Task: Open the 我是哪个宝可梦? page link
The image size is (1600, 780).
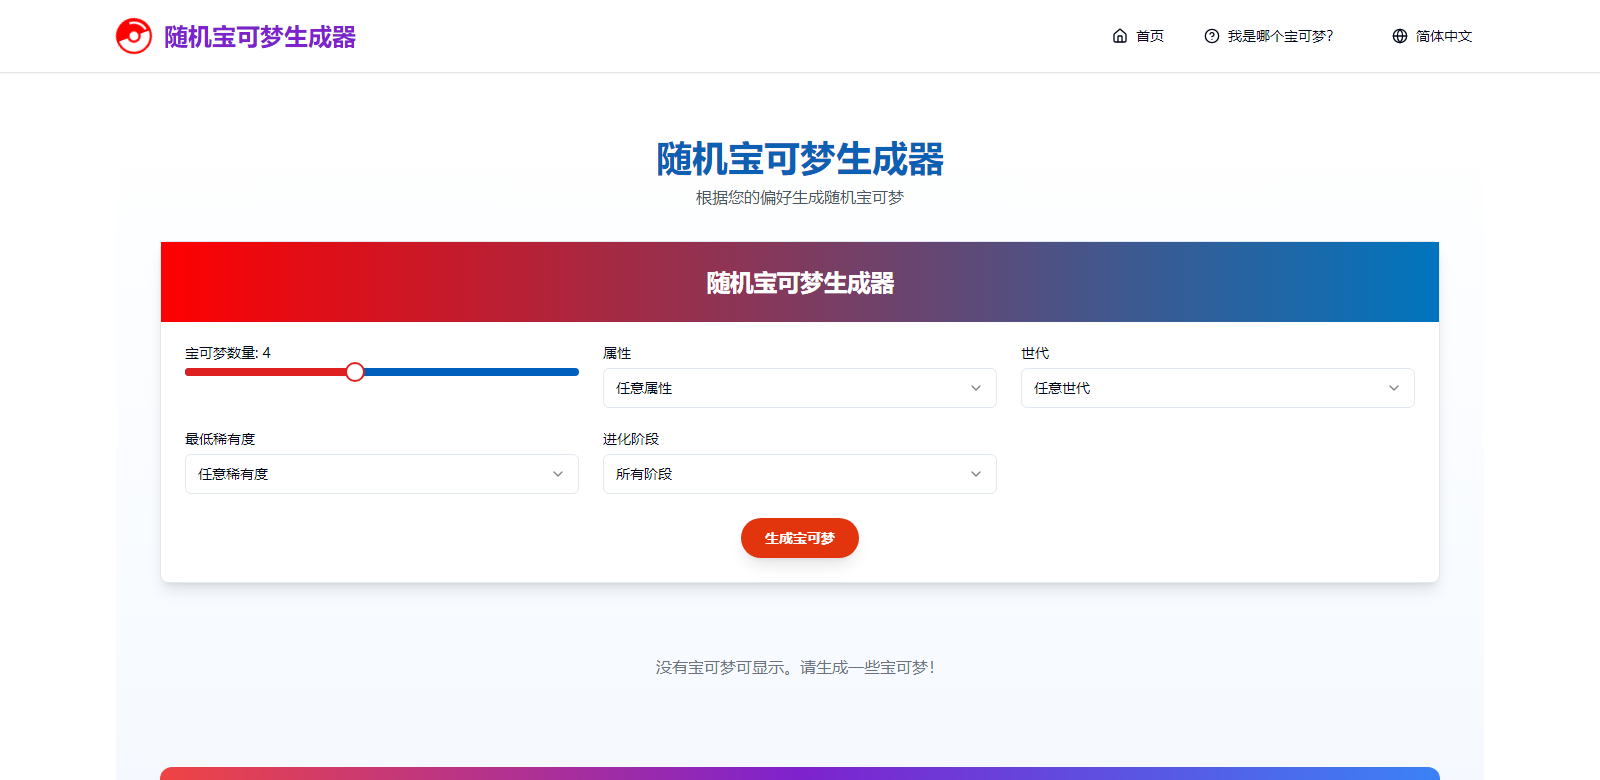Action: [x=1269, y=36]
